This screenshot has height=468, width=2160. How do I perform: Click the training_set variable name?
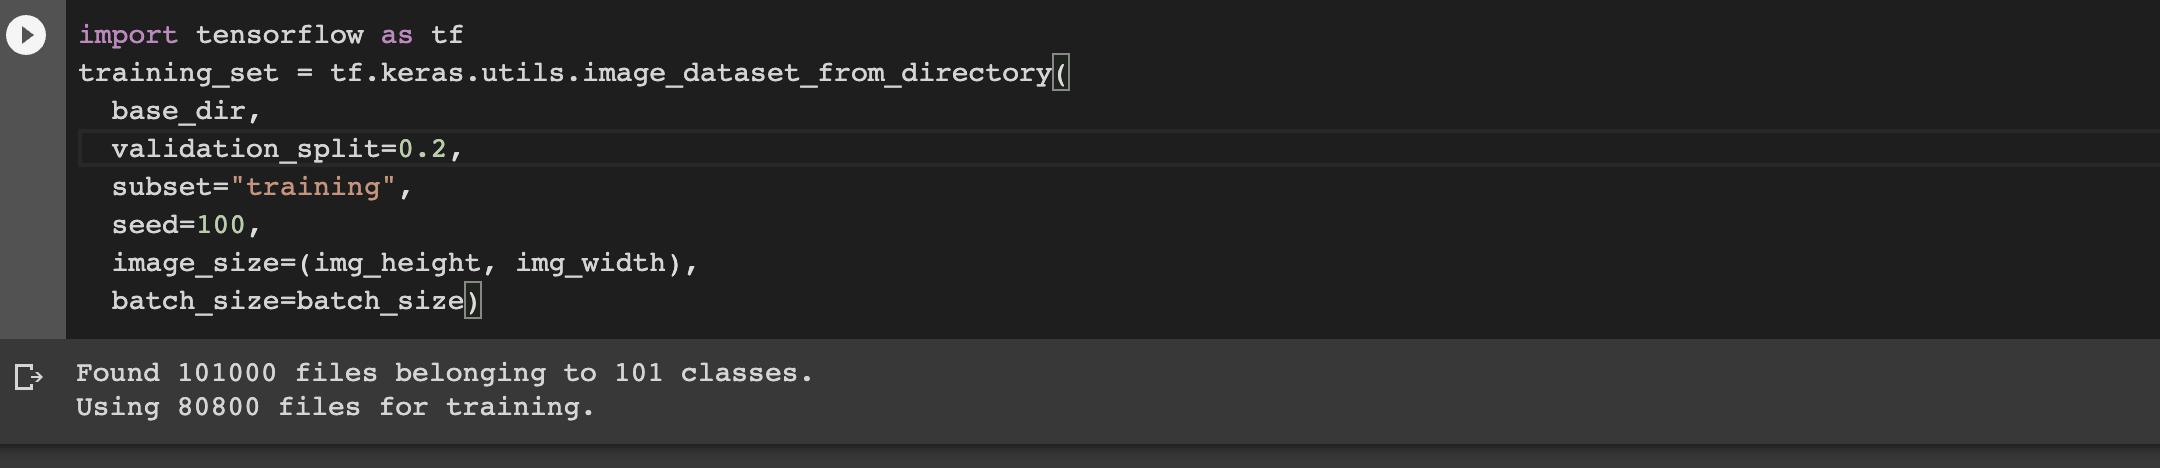click(x=178, y=73)
